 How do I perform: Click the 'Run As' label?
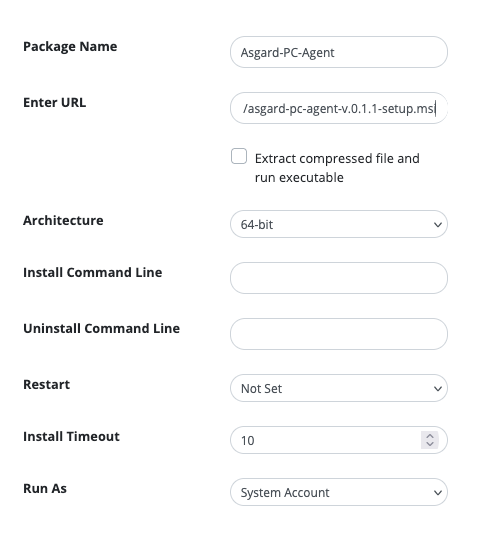[x=45, y=488]
